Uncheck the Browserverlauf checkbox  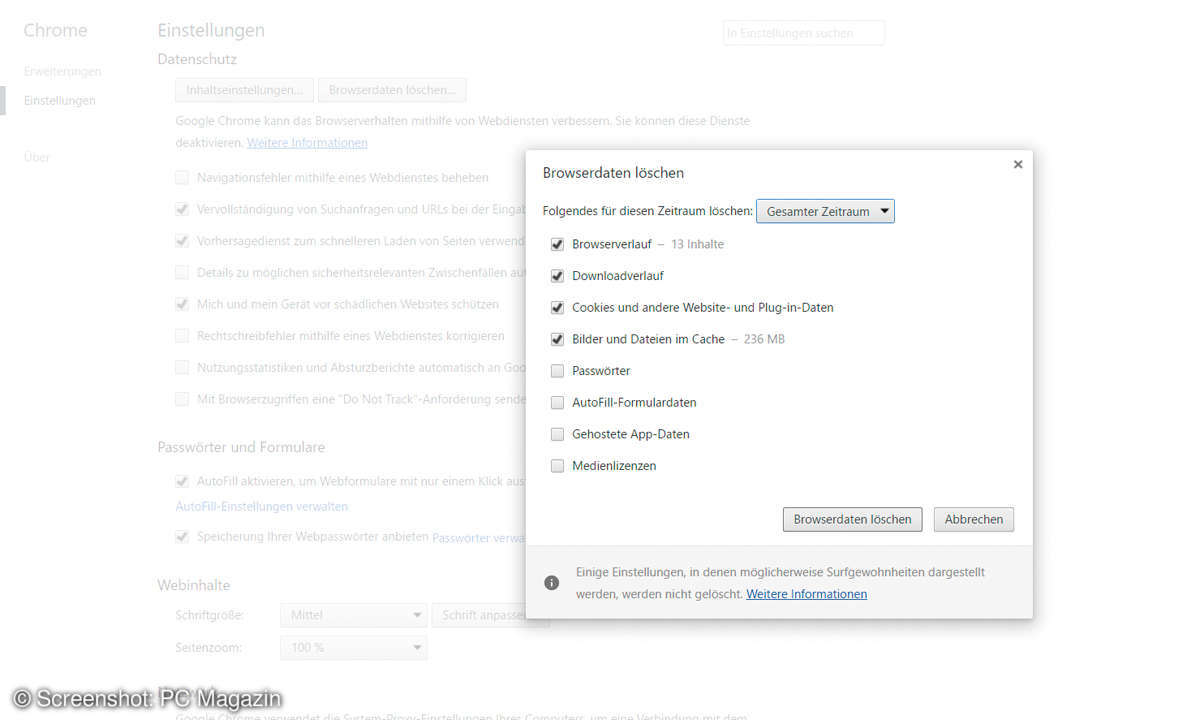558,244
